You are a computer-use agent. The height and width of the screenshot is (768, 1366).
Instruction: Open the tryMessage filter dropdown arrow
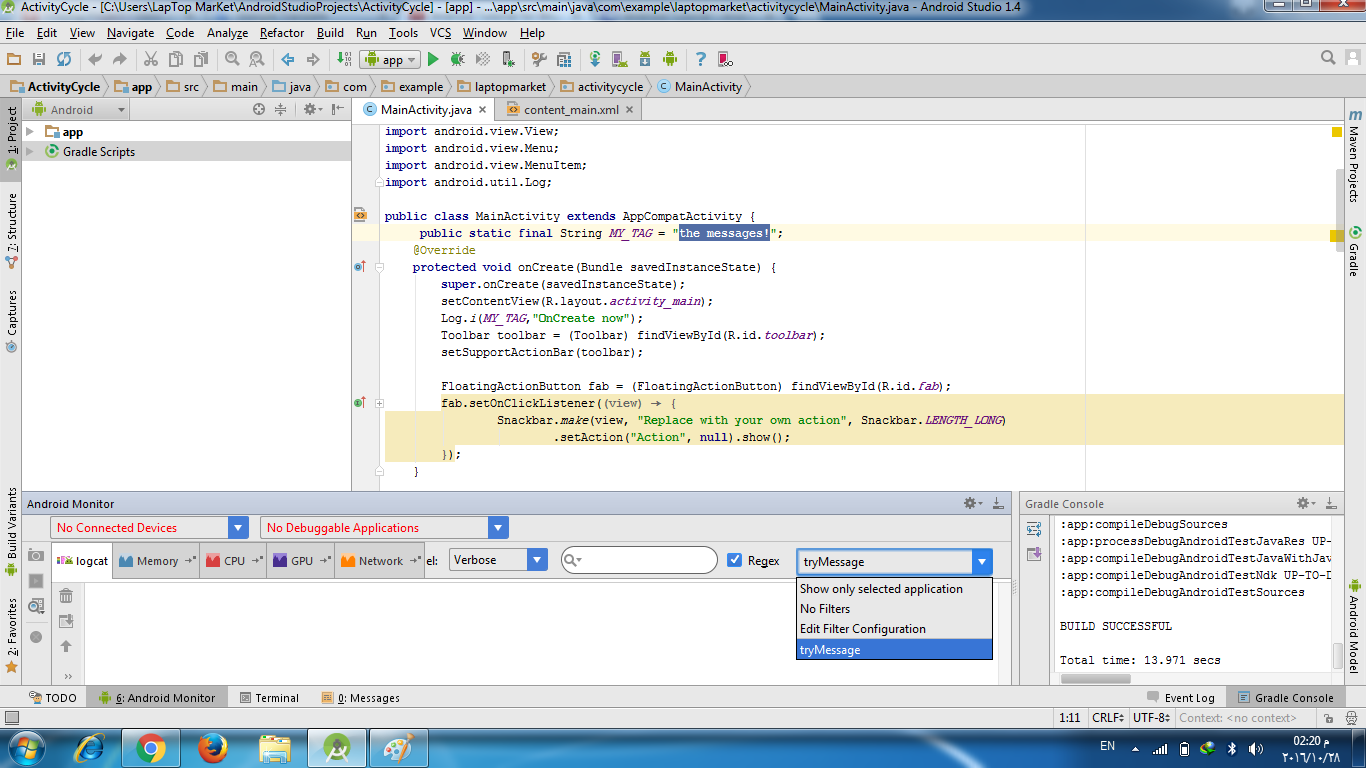(982, 562)
